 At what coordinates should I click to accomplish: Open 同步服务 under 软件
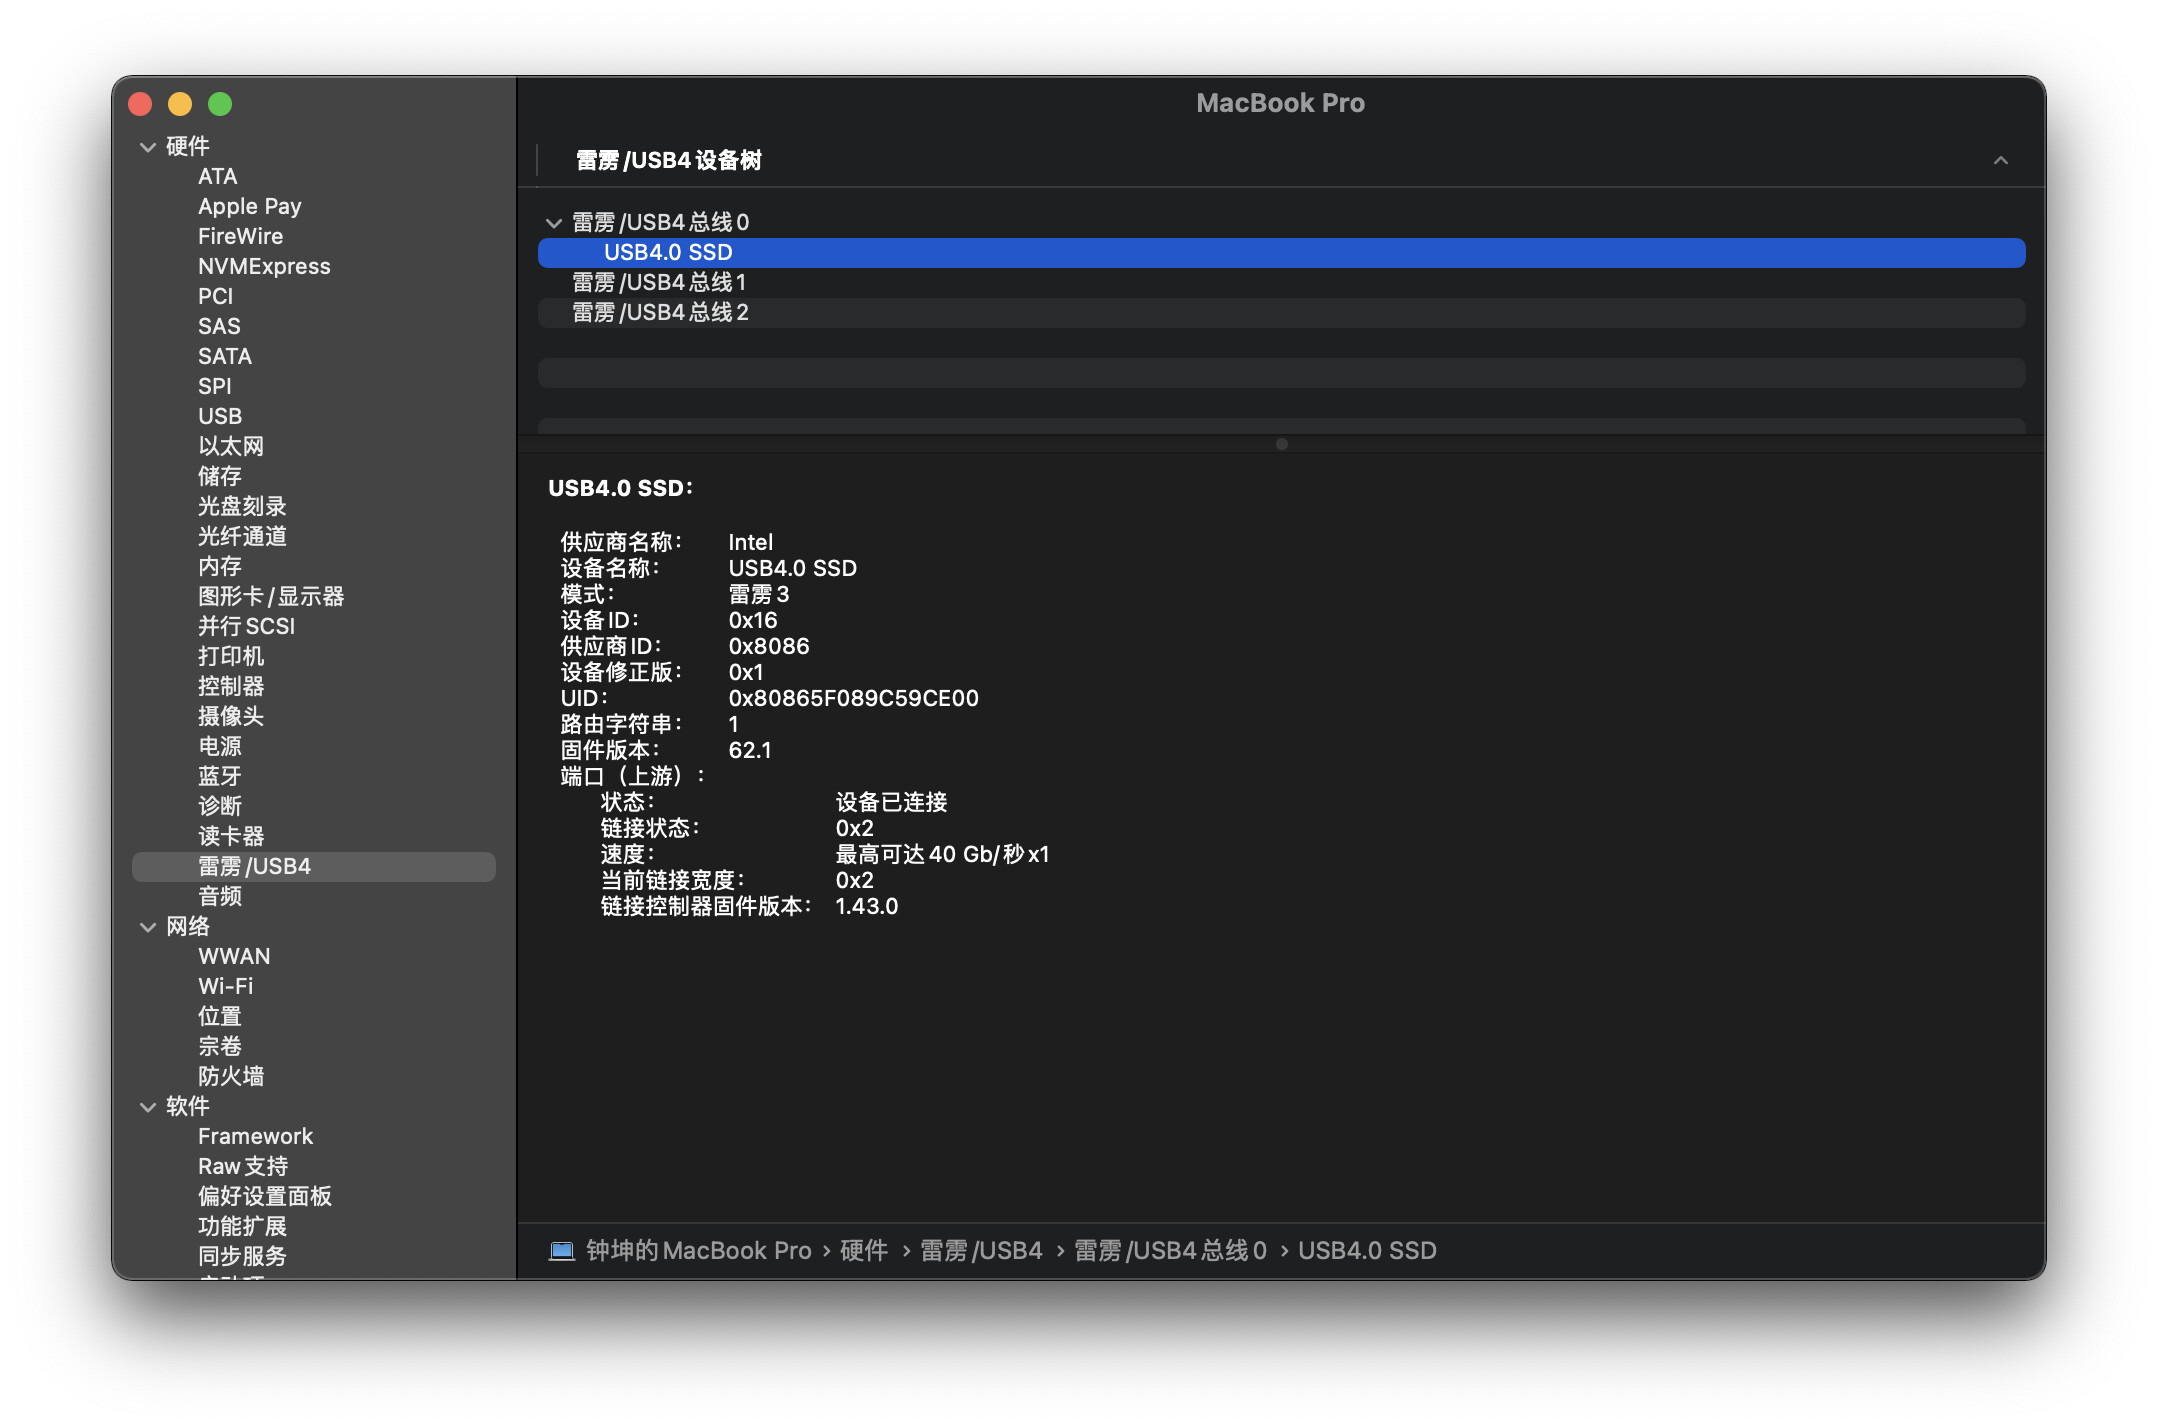tap(242, 1257)
